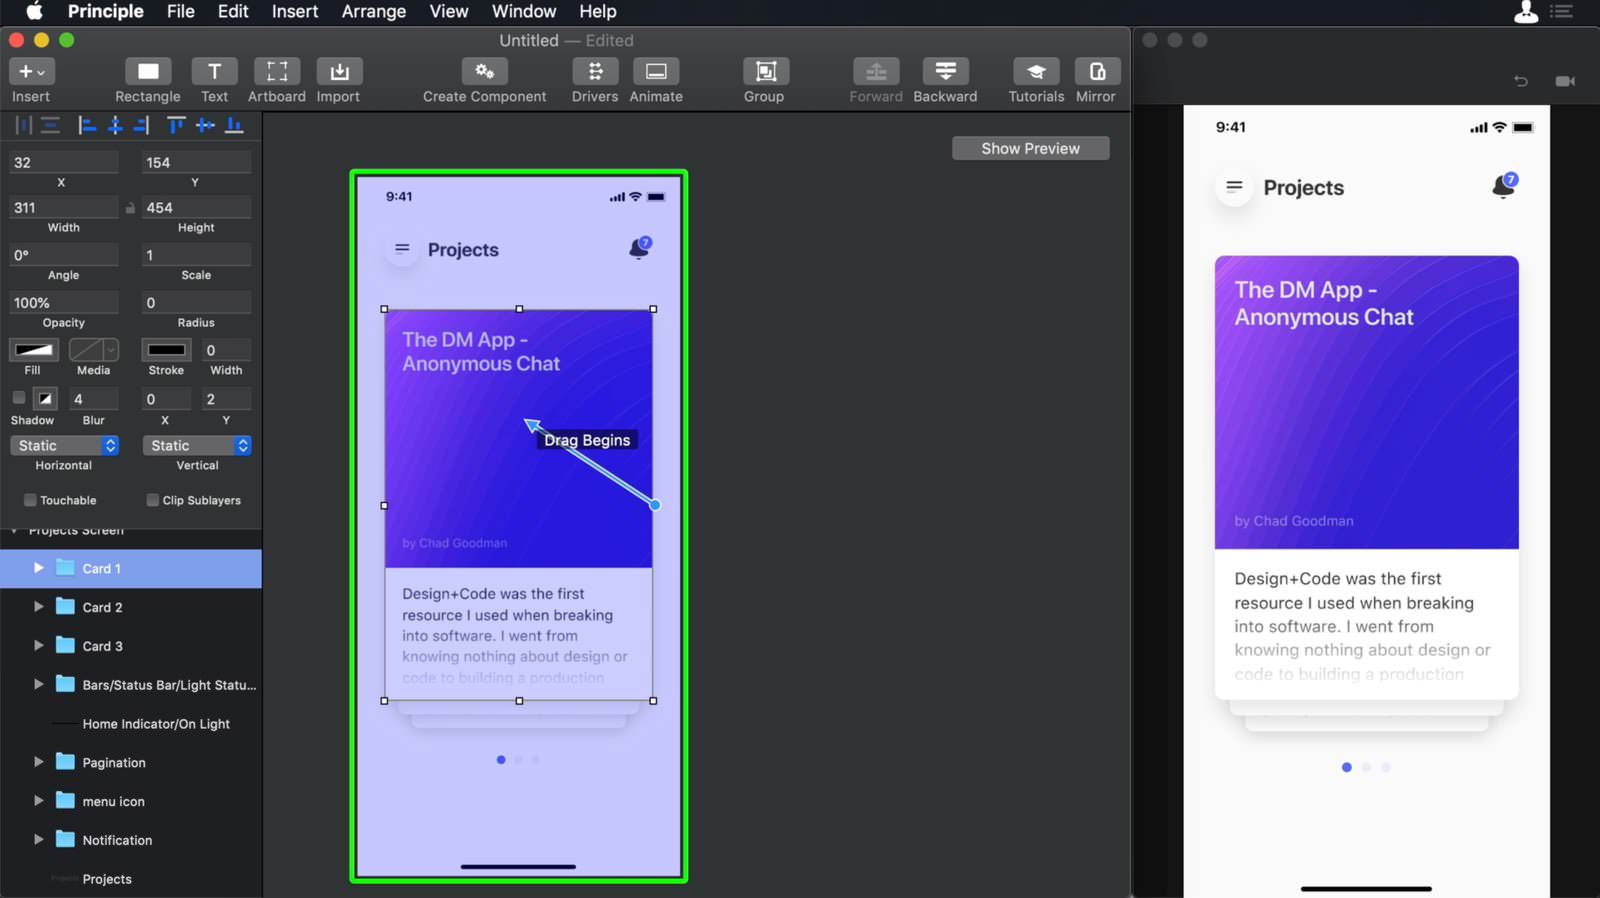Image resolution: width=1600 pixels, height=898 pixels.
Task: Open the Edit menu
Action: [233, 12]
